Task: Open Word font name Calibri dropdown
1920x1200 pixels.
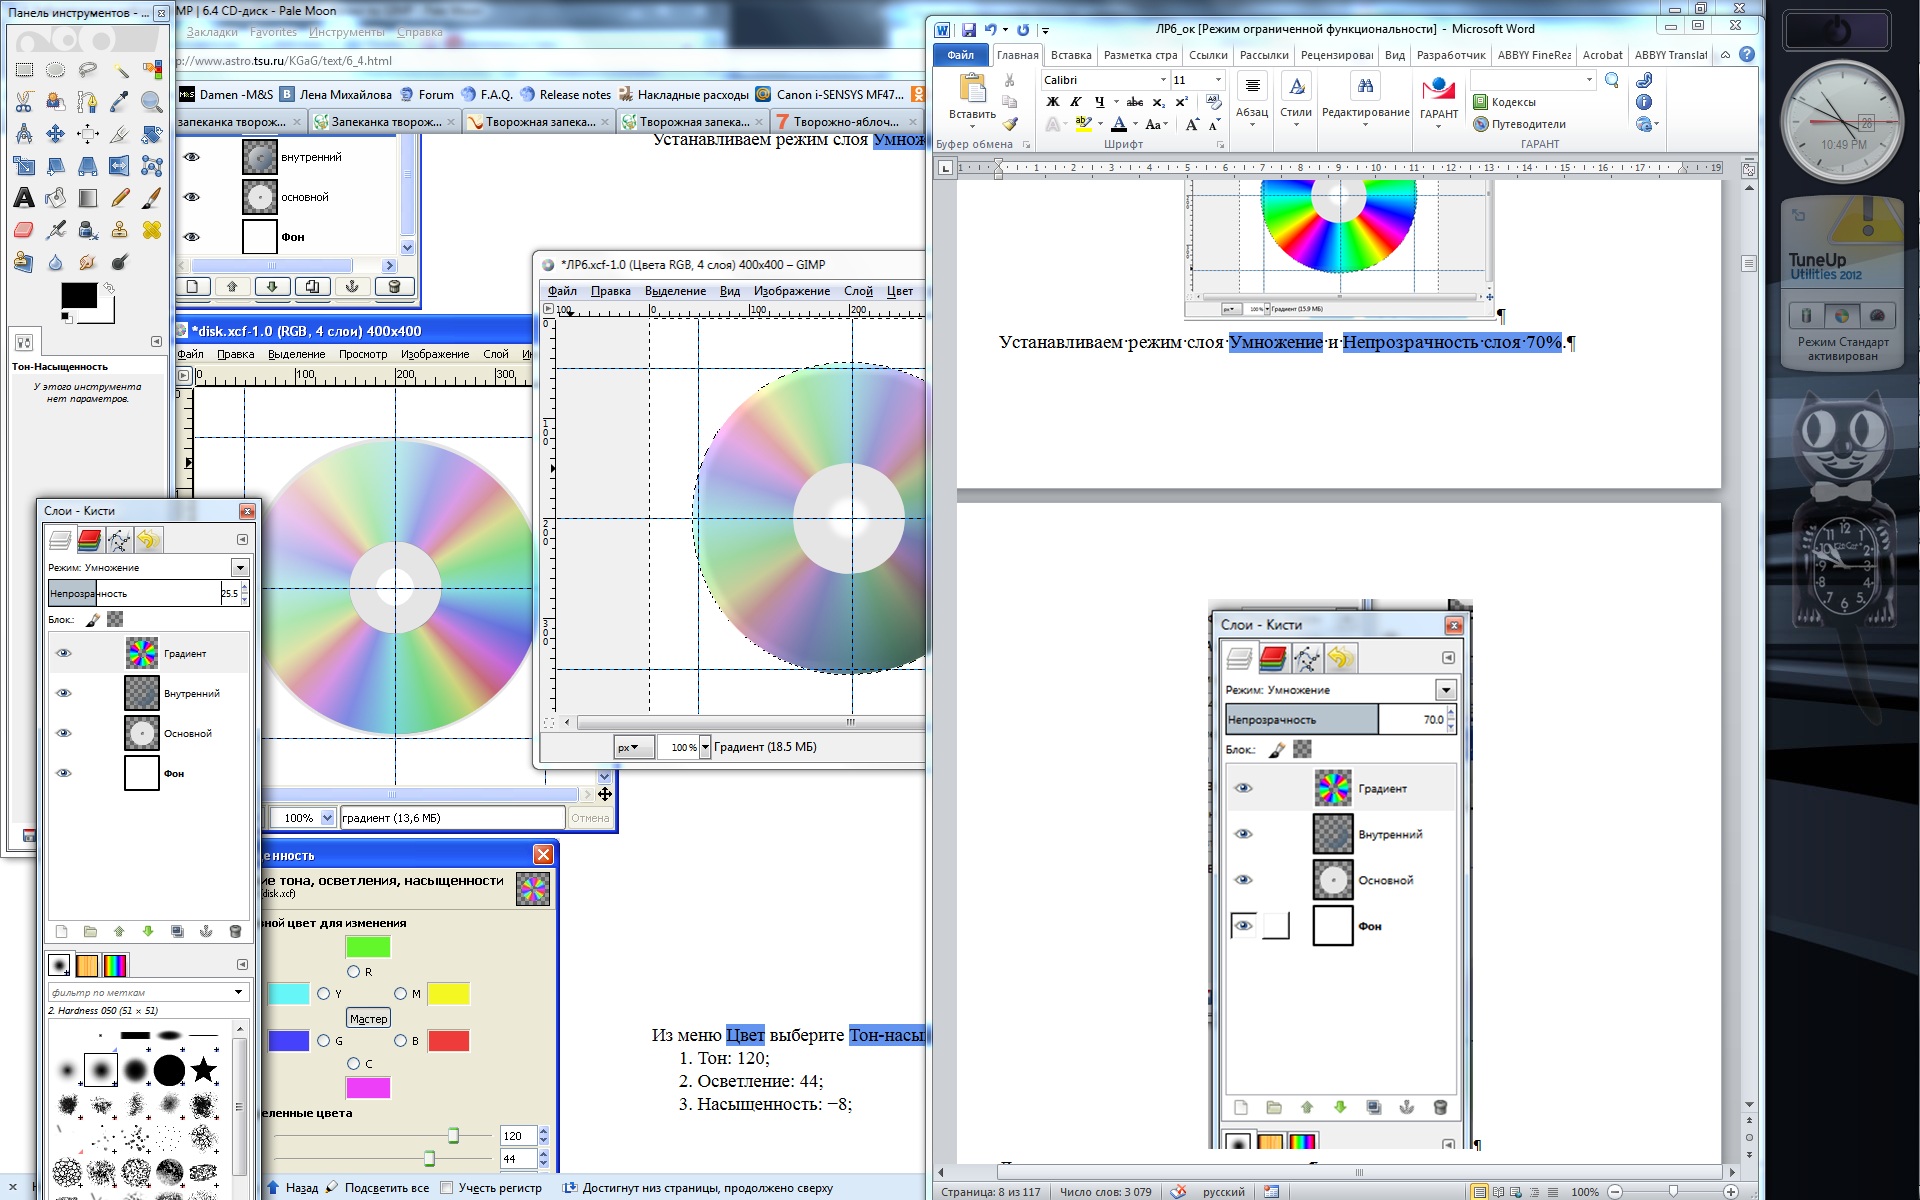Action: [1163, 80]
